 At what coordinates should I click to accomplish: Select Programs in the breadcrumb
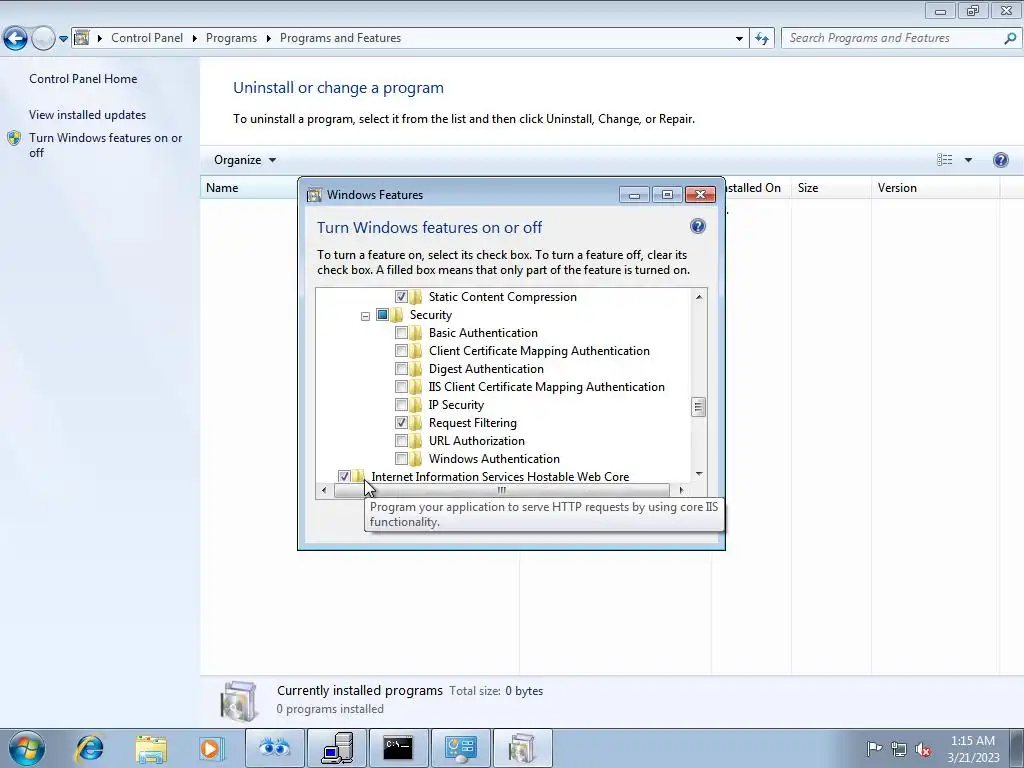231,38
